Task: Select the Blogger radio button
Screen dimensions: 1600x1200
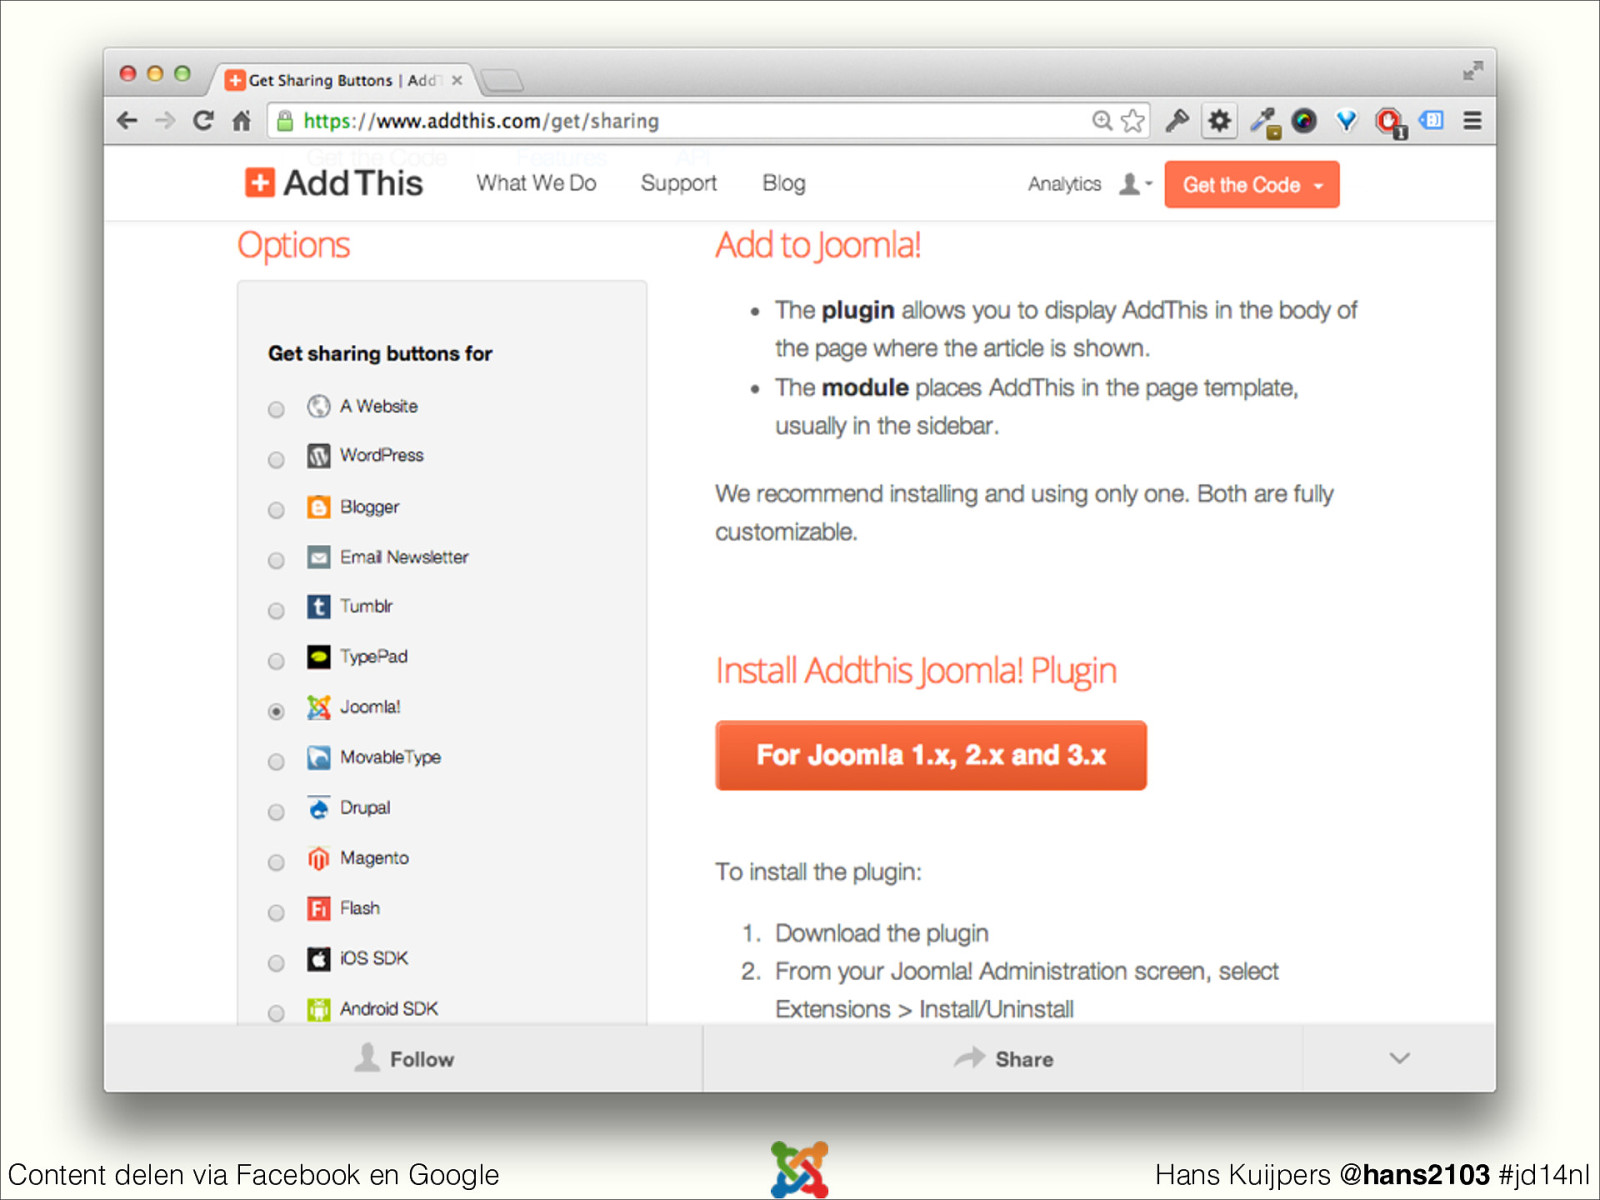Action: (276, 510)
